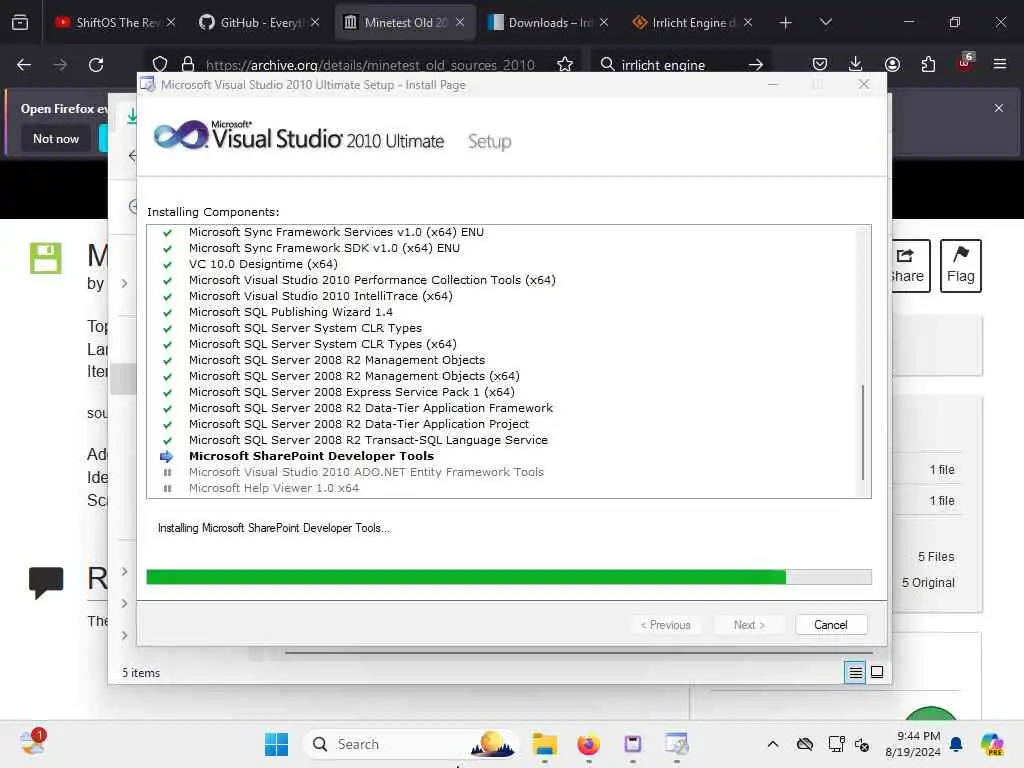Click the bookmark star in address bar
The width and height of the screenshot is (1024, 768).
(565, 64)
